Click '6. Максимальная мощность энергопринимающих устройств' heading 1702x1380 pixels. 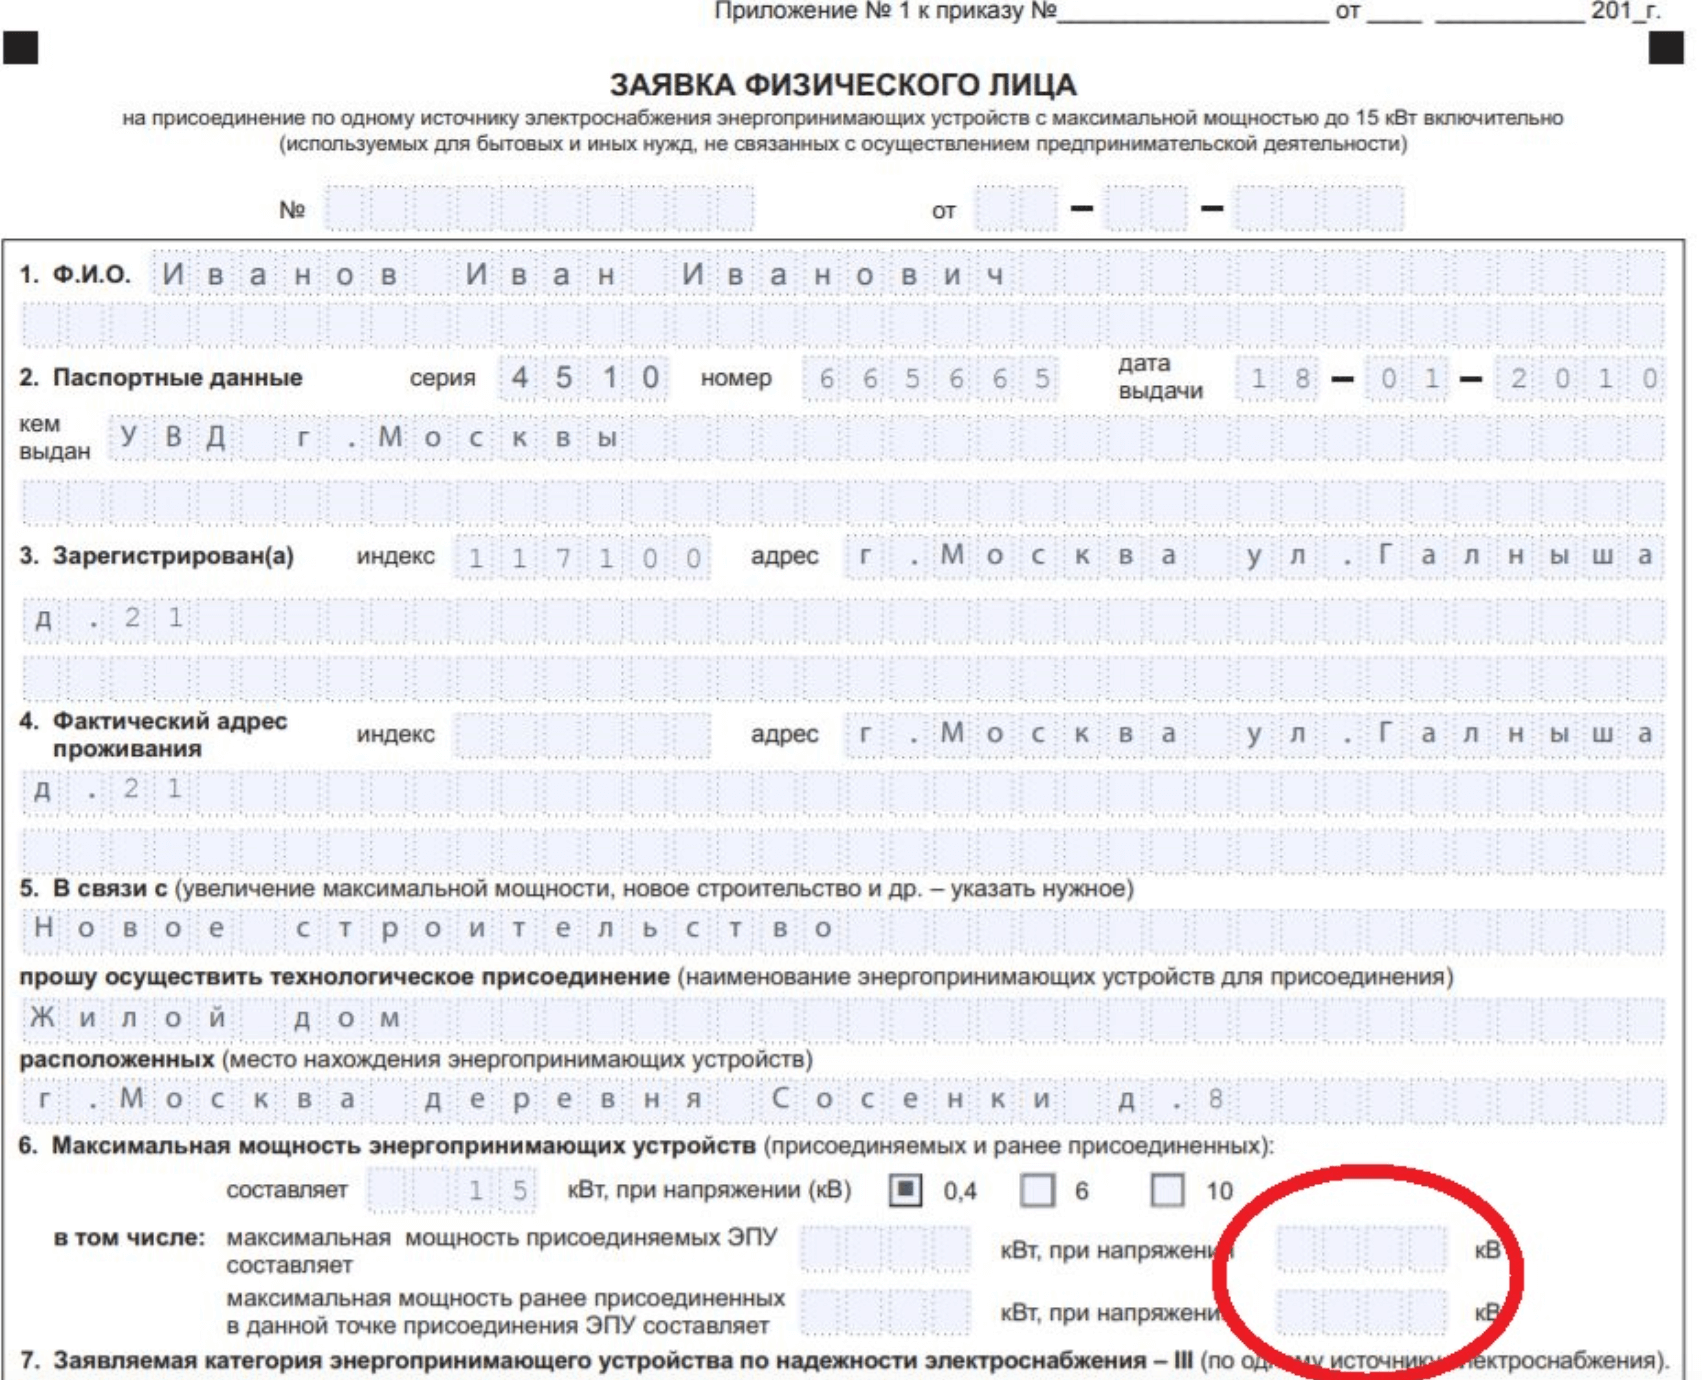(x=387, y=1146)
